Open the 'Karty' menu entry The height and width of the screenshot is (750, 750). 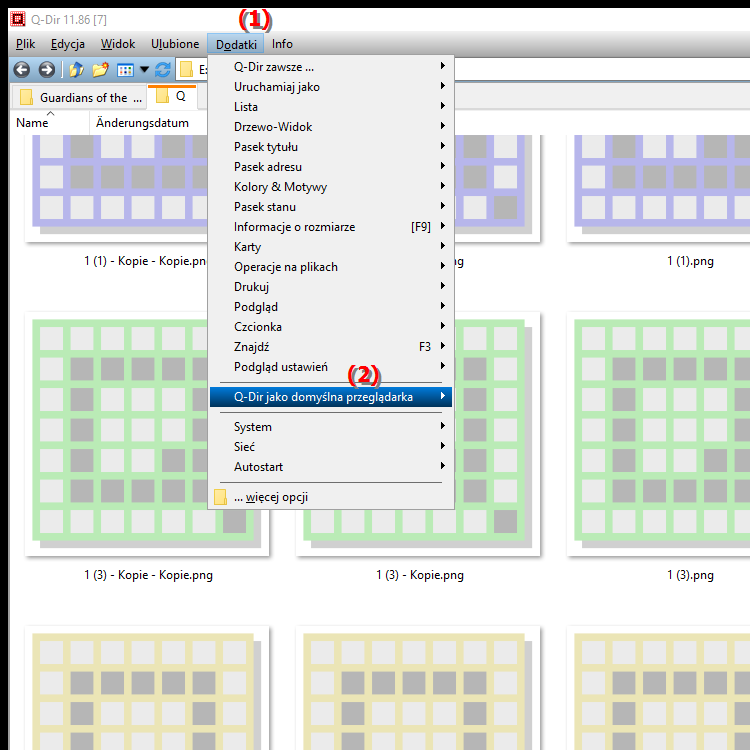pyautogui.click(x=331, y=247)
